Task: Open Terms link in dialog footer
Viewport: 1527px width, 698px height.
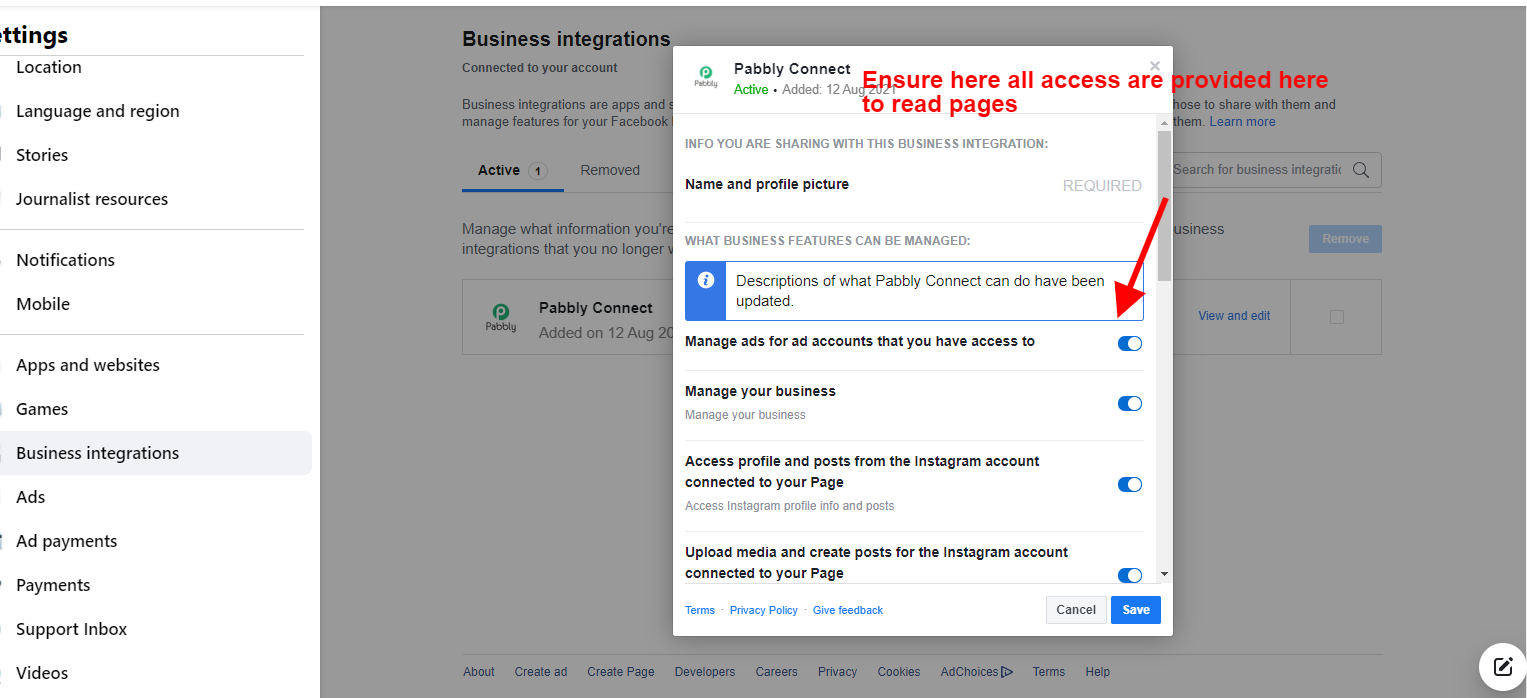Action: tap(700, 610)
